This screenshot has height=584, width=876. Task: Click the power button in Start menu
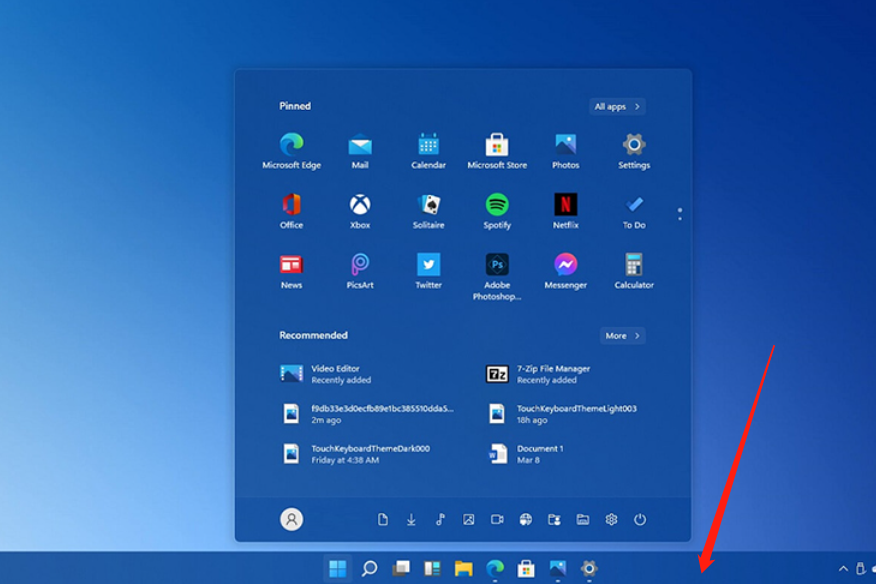640,520
